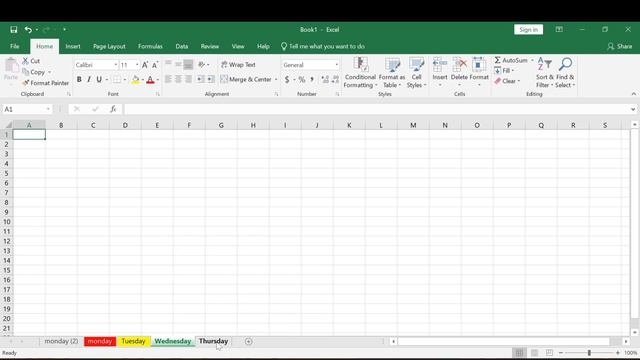Screen dimensions: 640x360
Task: Open the File tab
Action: pos(15,47)
